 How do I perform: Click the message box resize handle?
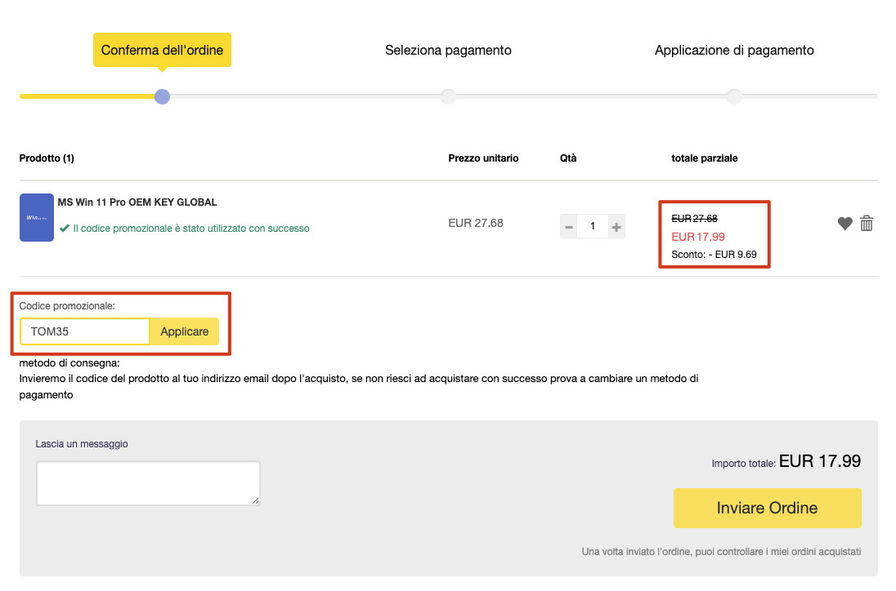[x=255, y=500]
